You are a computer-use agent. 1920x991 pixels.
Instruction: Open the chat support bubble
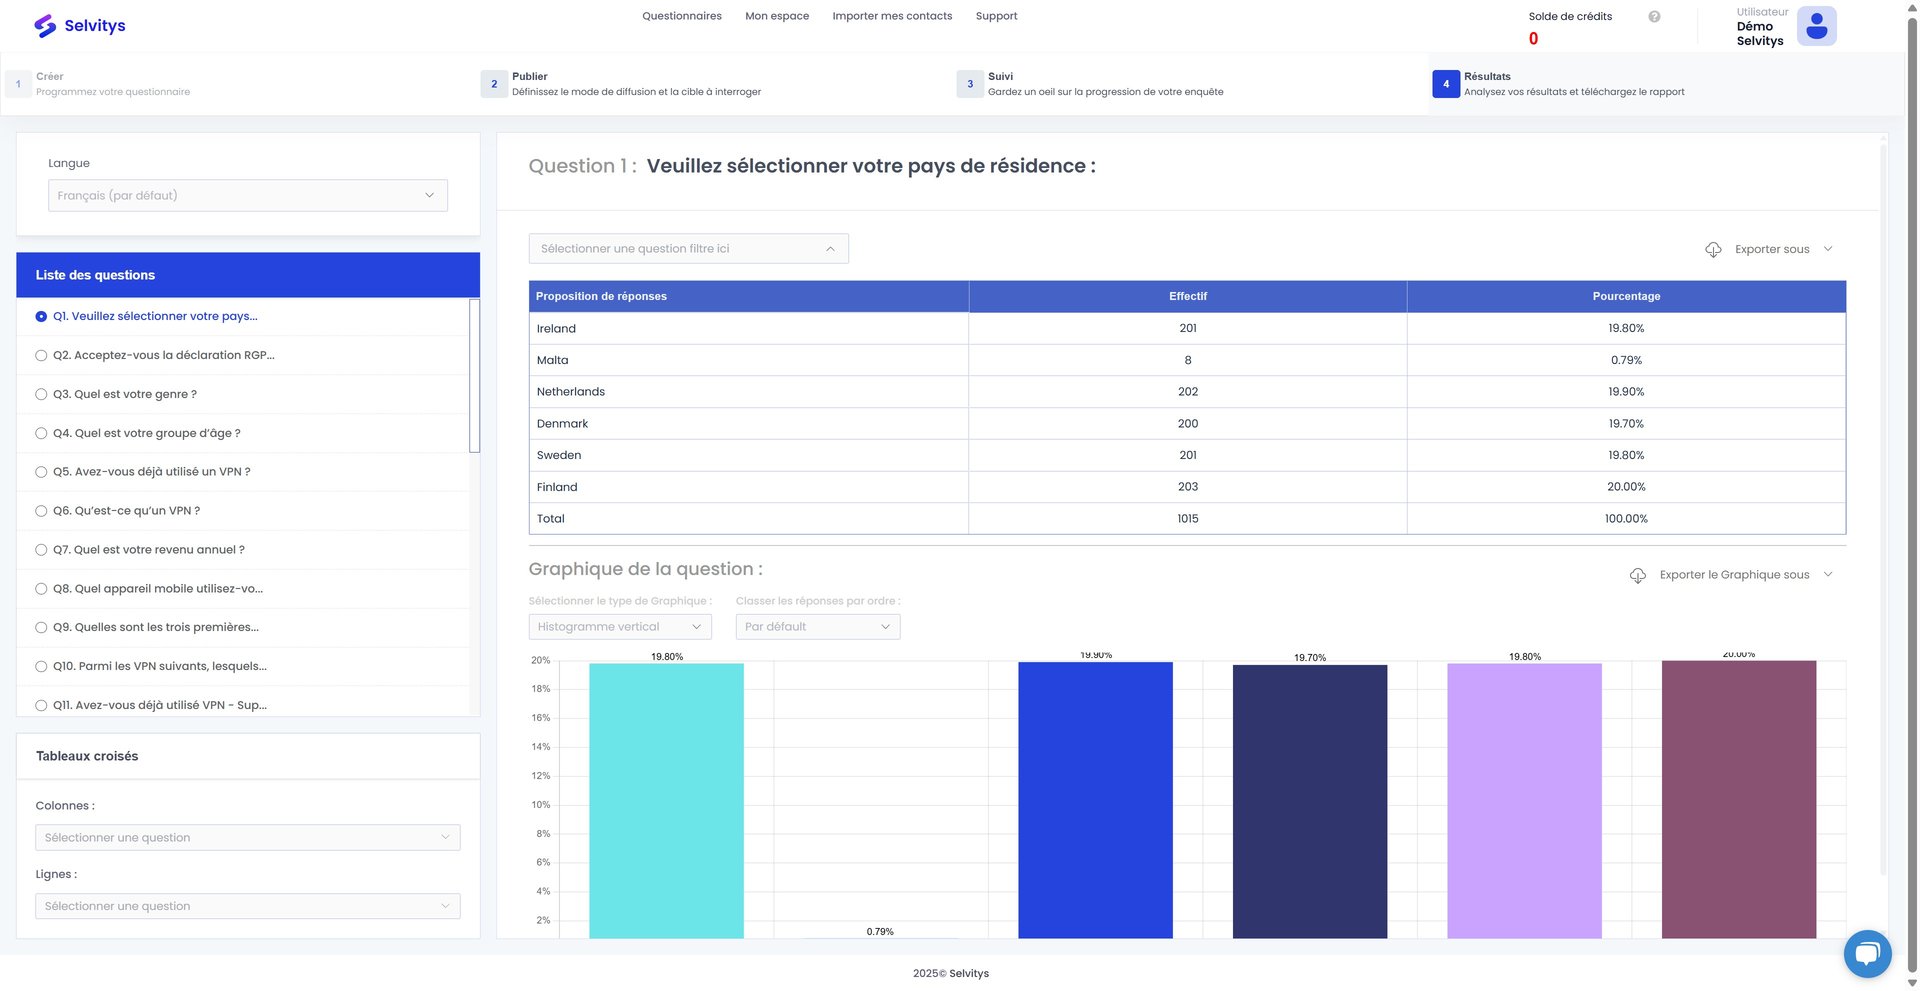click(1866, 953)
